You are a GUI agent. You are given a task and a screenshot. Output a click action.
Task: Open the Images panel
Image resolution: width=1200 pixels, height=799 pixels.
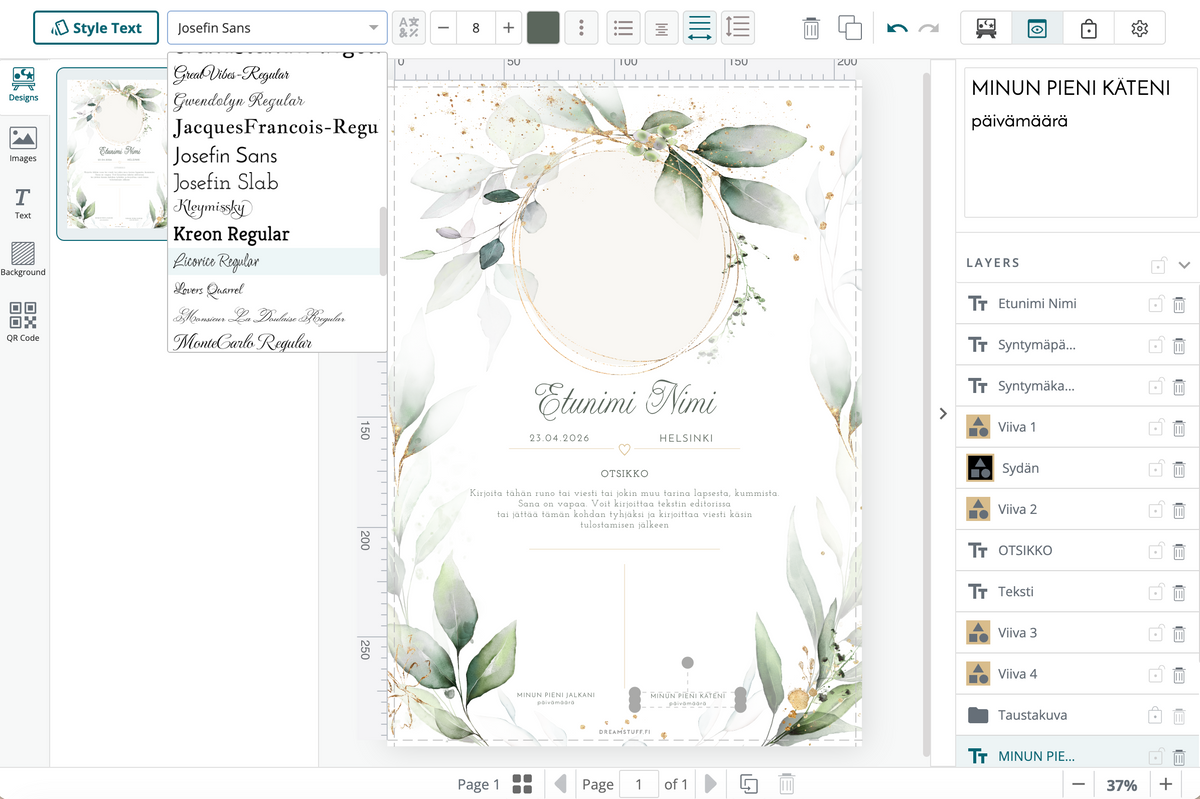click(x=23, y=145)
